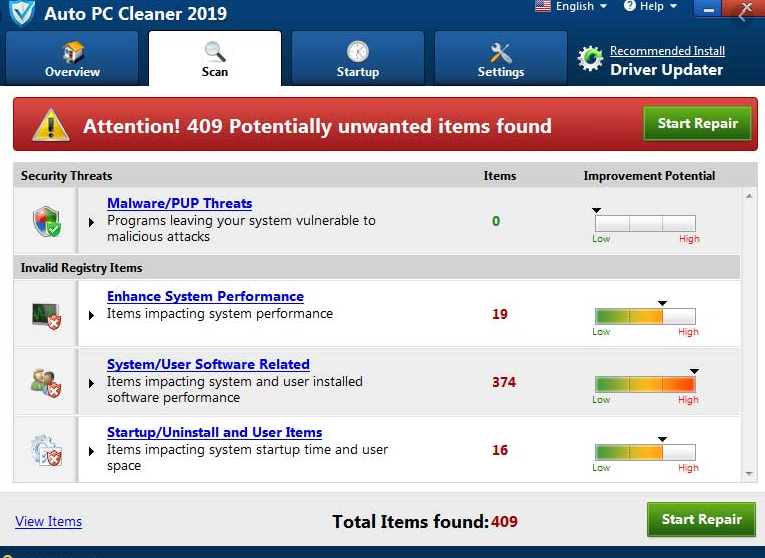Viewport: 765px width, 558px height.
Task: Switch to the Scan tab
Action: (215, 59)
